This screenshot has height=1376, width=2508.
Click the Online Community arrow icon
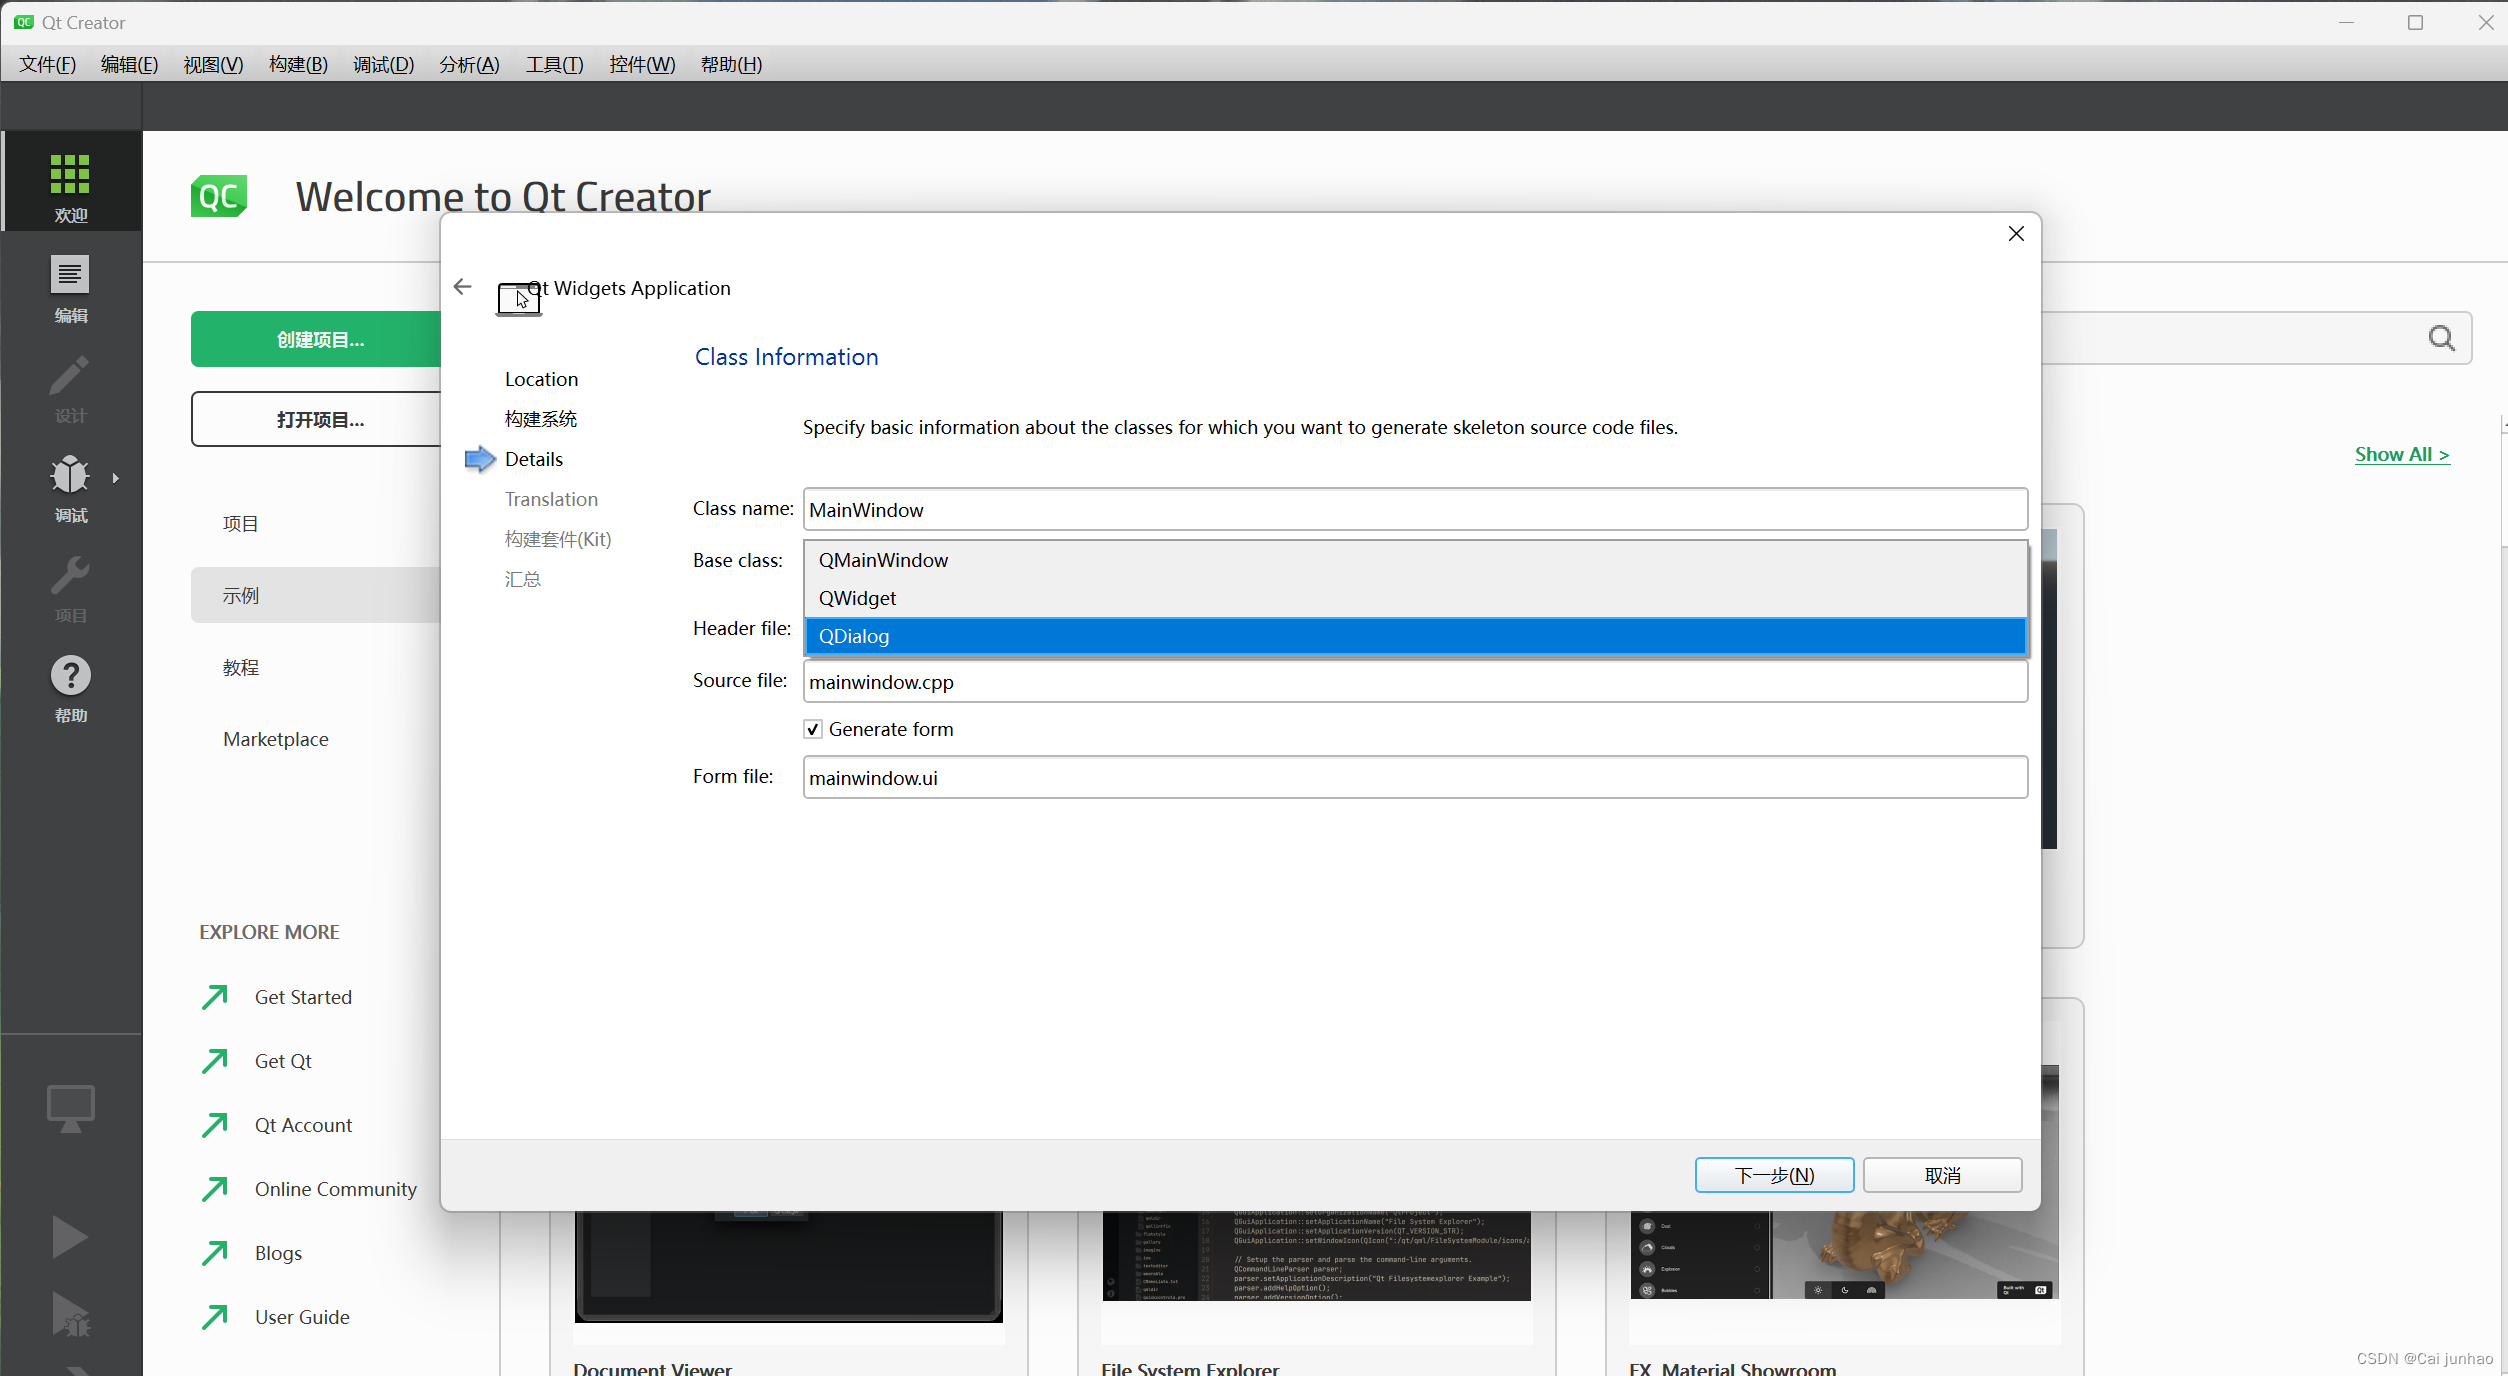(x=214, y=1189)
